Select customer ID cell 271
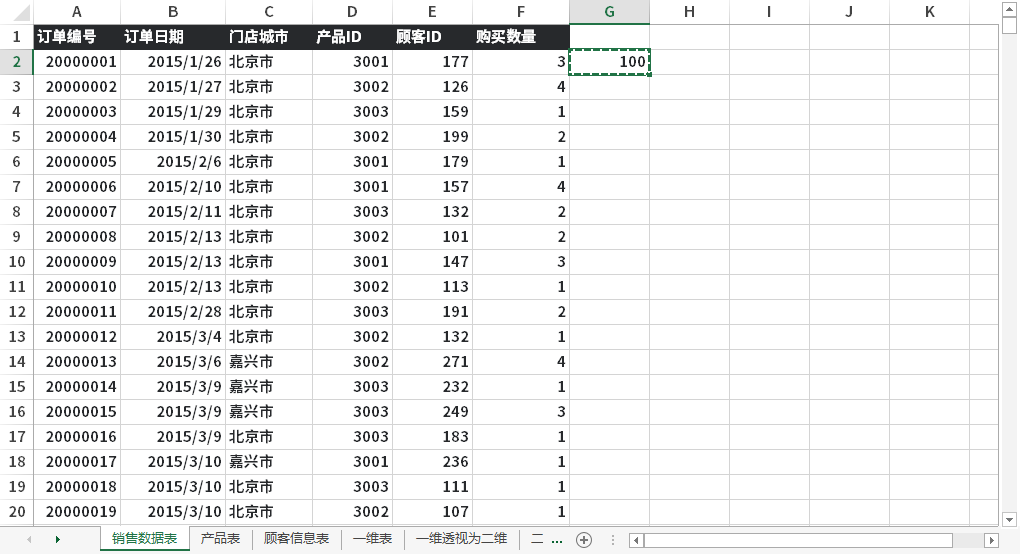 tap(432, 362)
